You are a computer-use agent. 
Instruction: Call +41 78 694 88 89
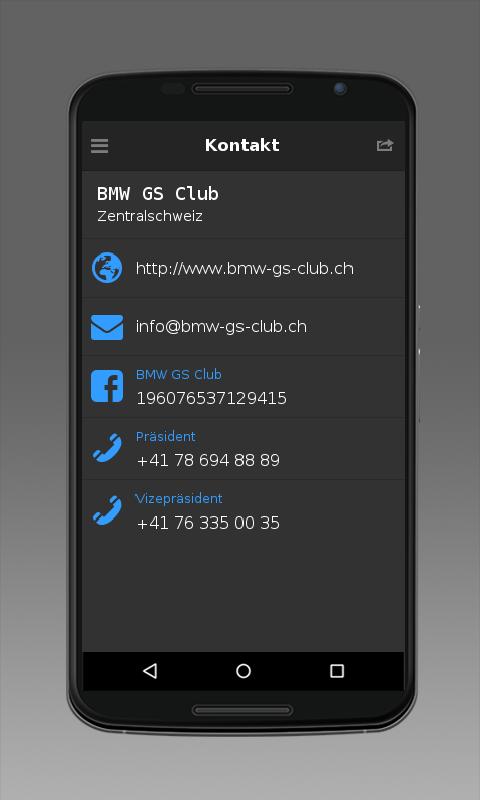208,461
